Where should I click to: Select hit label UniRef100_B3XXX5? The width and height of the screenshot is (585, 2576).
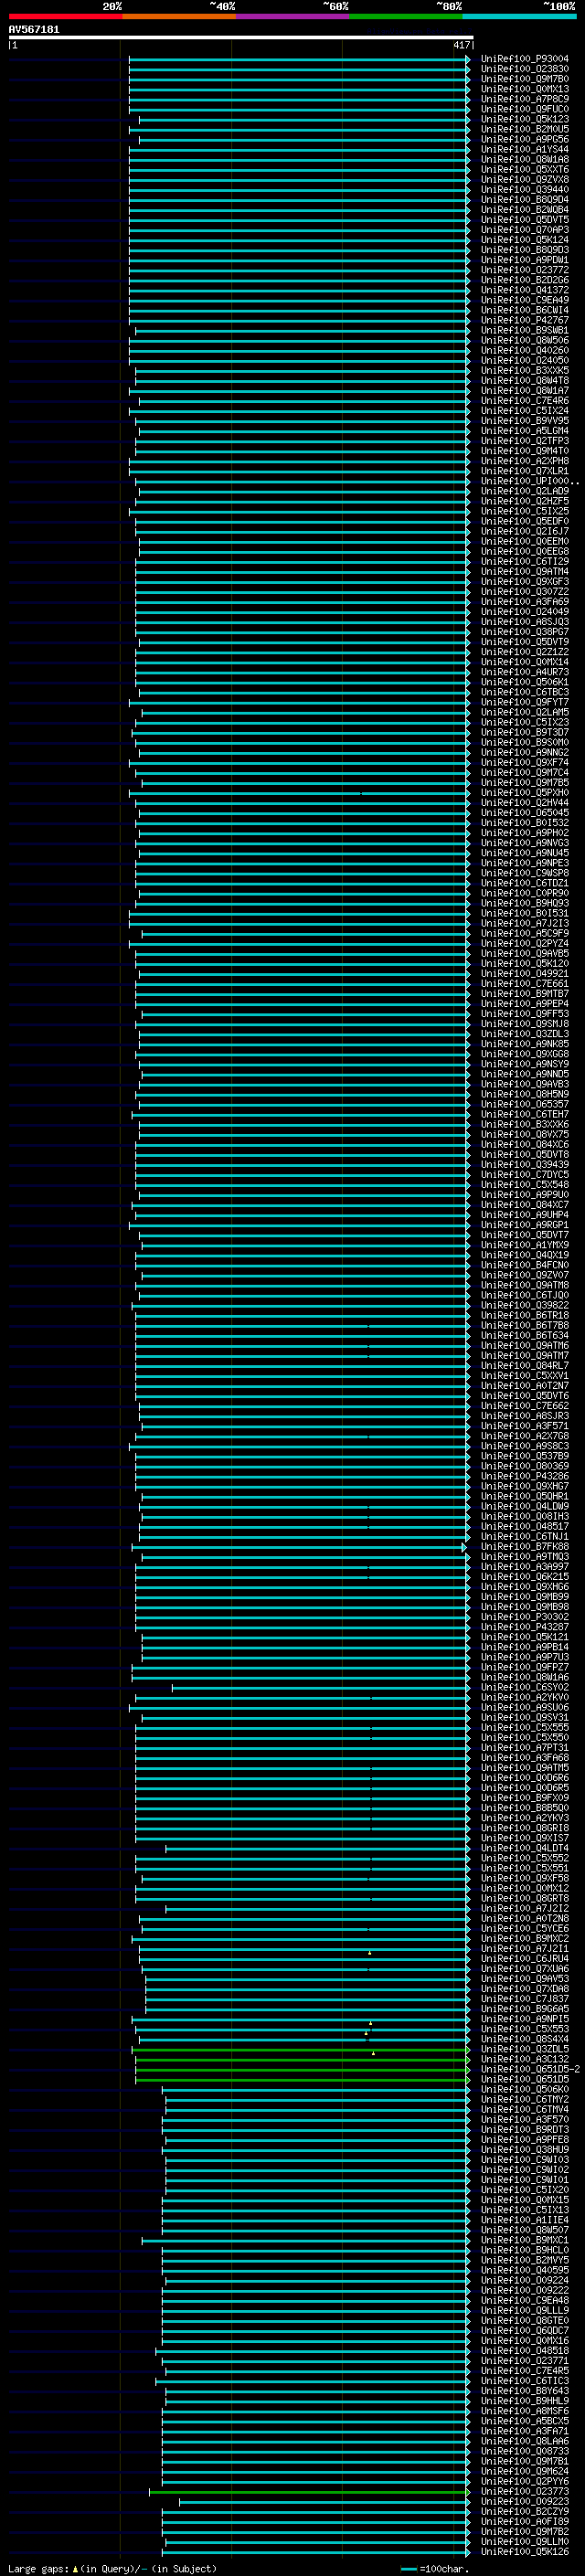pos(524,370)
